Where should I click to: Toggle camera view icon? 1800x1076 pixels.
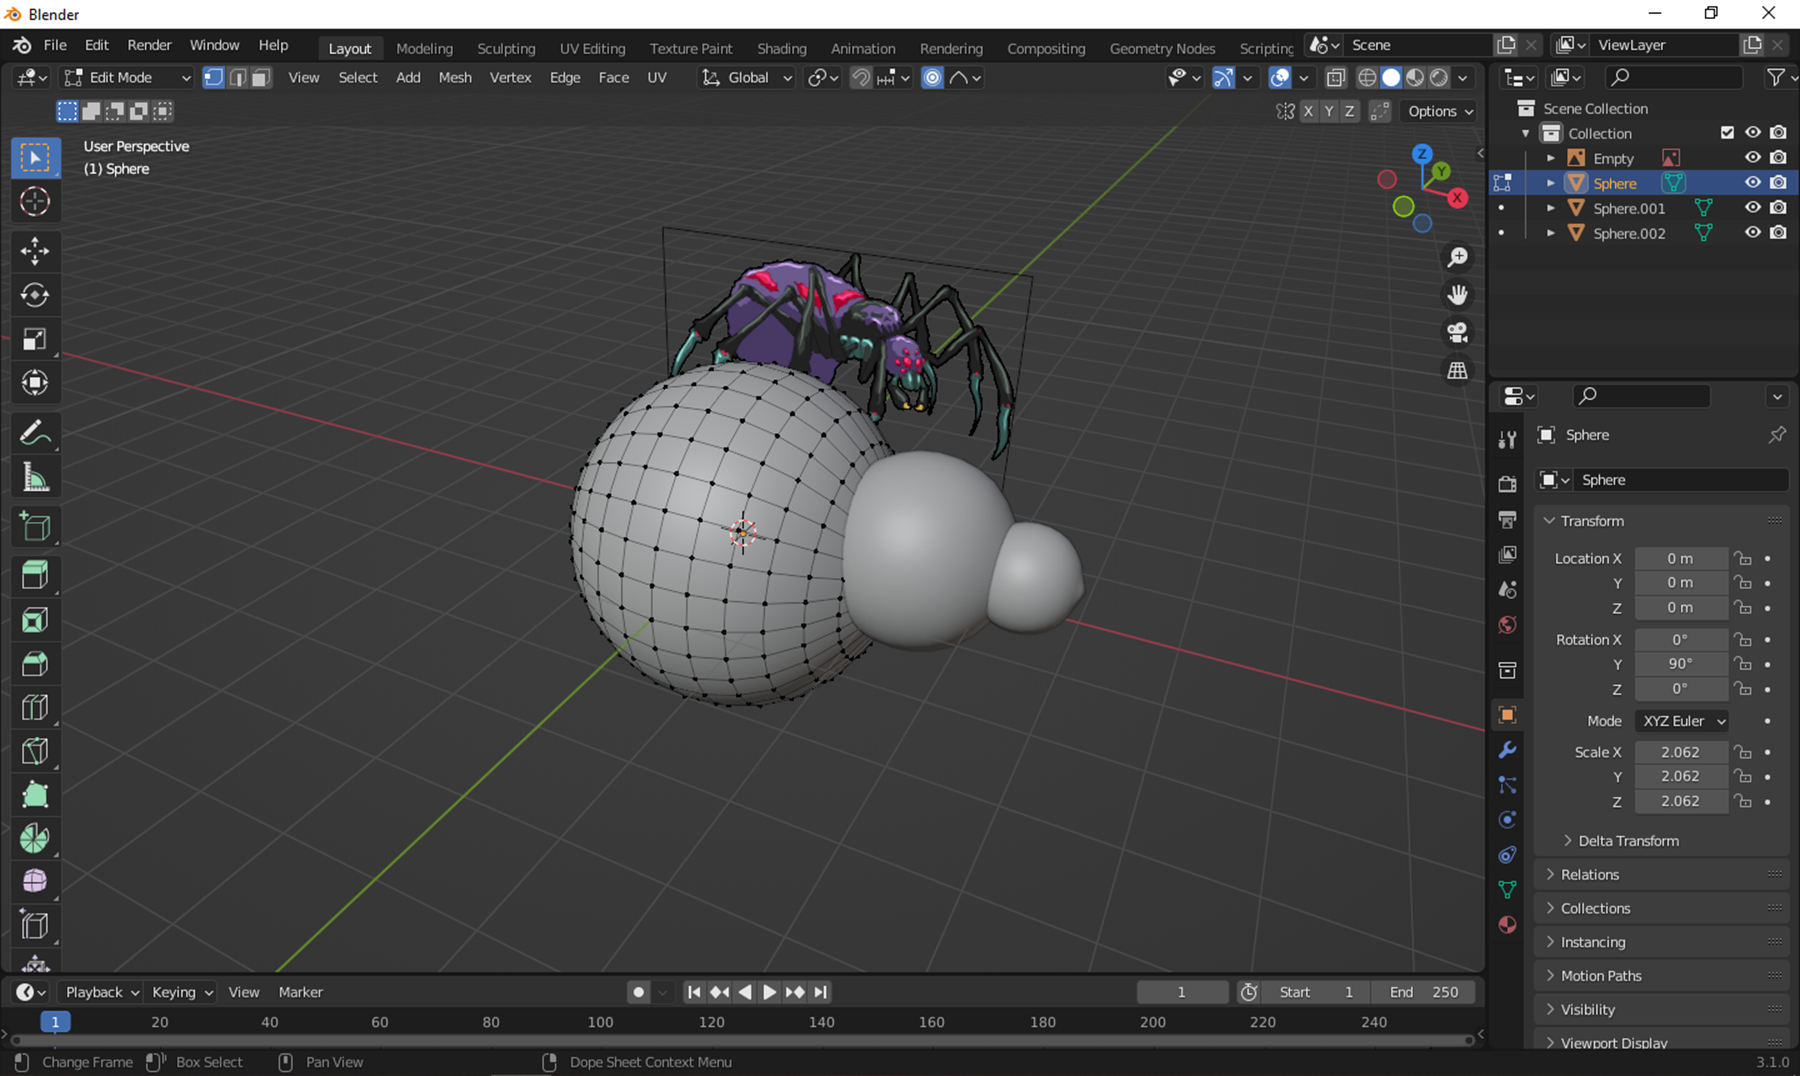click(1458, 332)
